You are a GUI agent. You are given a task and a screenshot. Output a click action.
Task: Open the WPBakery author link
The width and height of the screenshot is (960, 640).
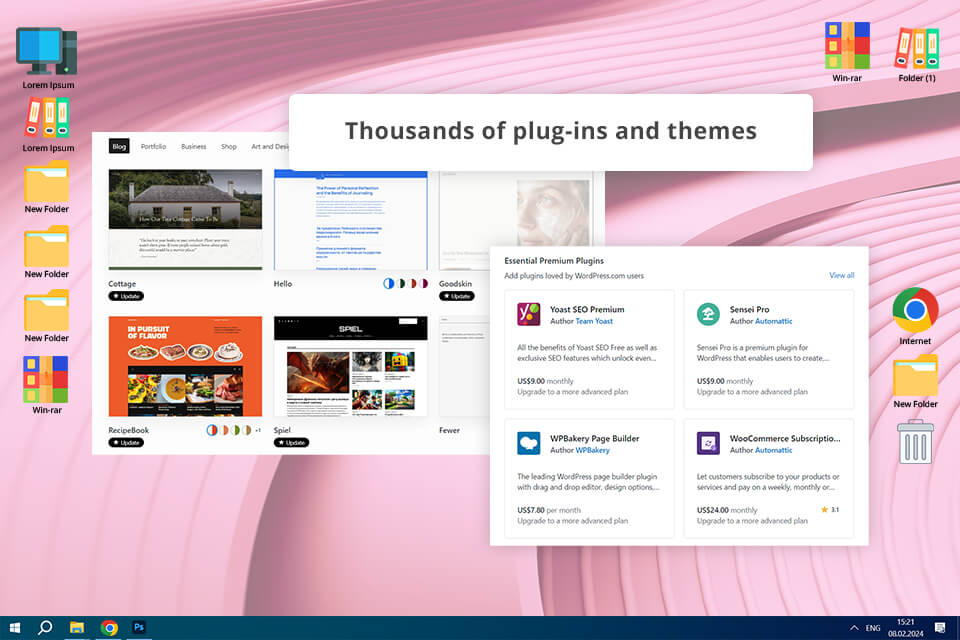(x=593, y=450)
